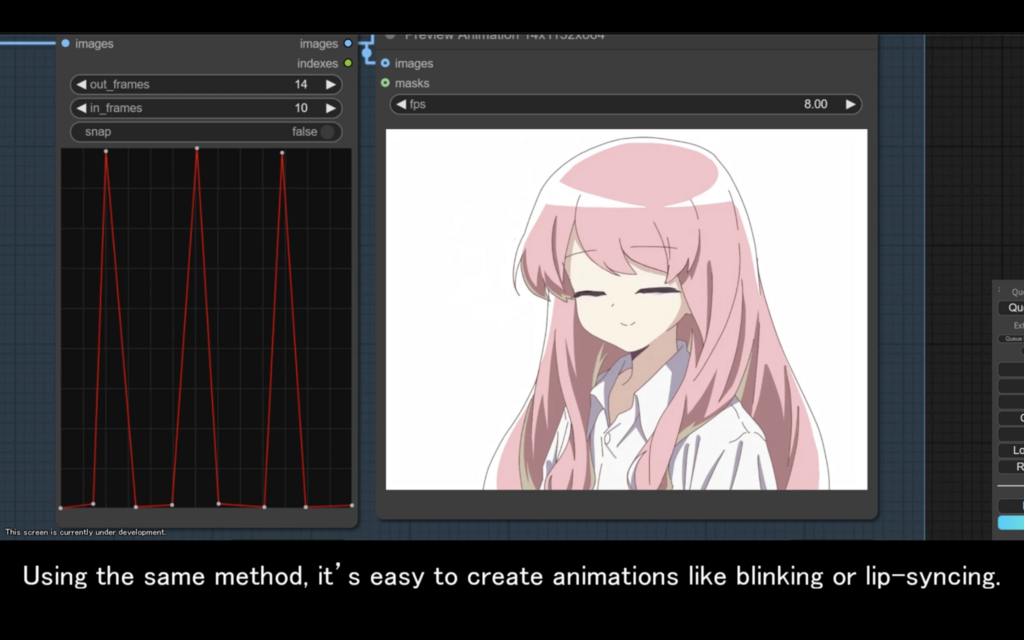Toggle the snap switch

tap(327, 132)
